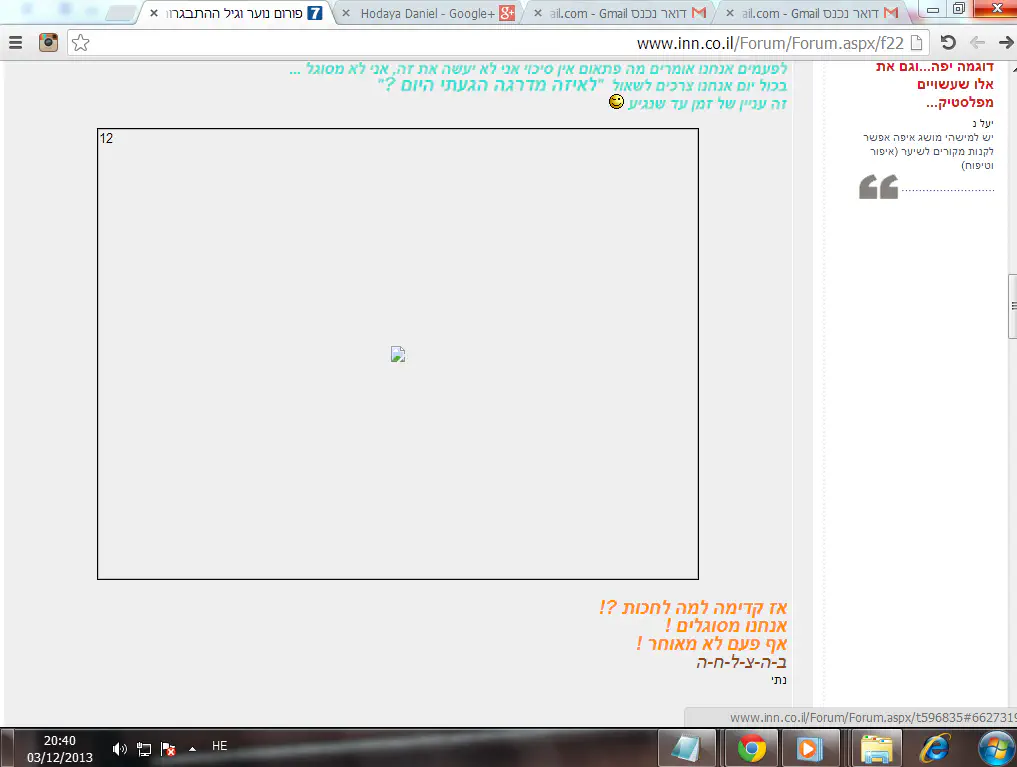Show hidden system tray icons
1017x767 pixels.
[x=192, y=747]
